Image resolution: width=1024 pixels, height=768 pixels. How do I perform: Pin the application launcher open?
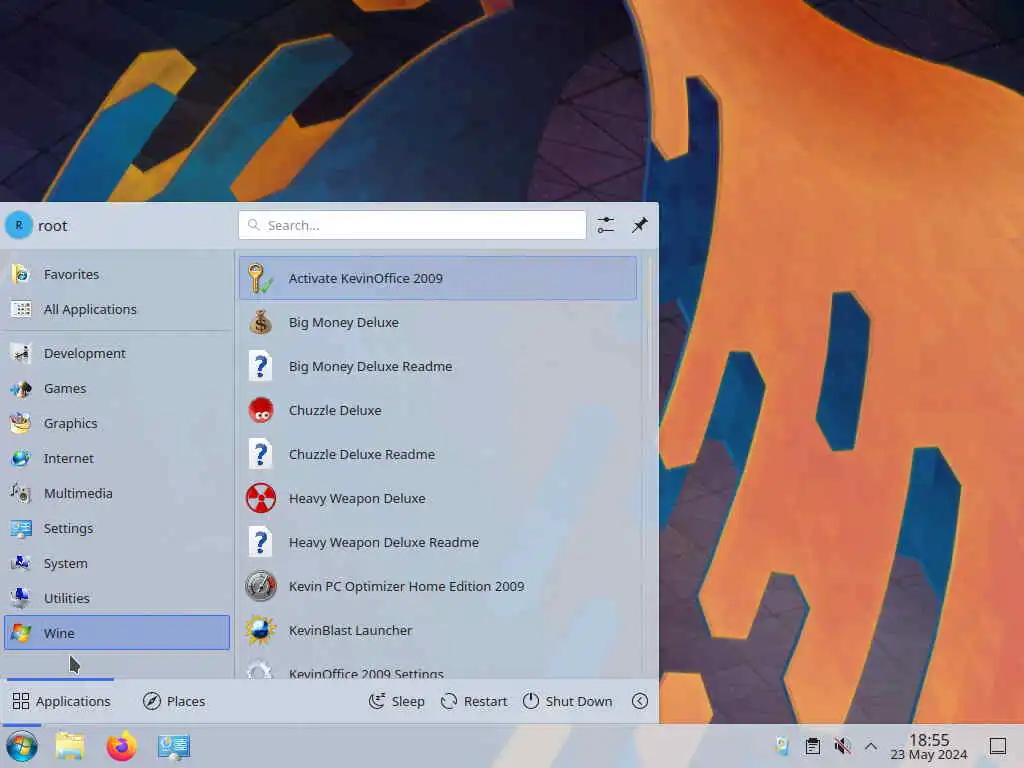pos(639,225)
